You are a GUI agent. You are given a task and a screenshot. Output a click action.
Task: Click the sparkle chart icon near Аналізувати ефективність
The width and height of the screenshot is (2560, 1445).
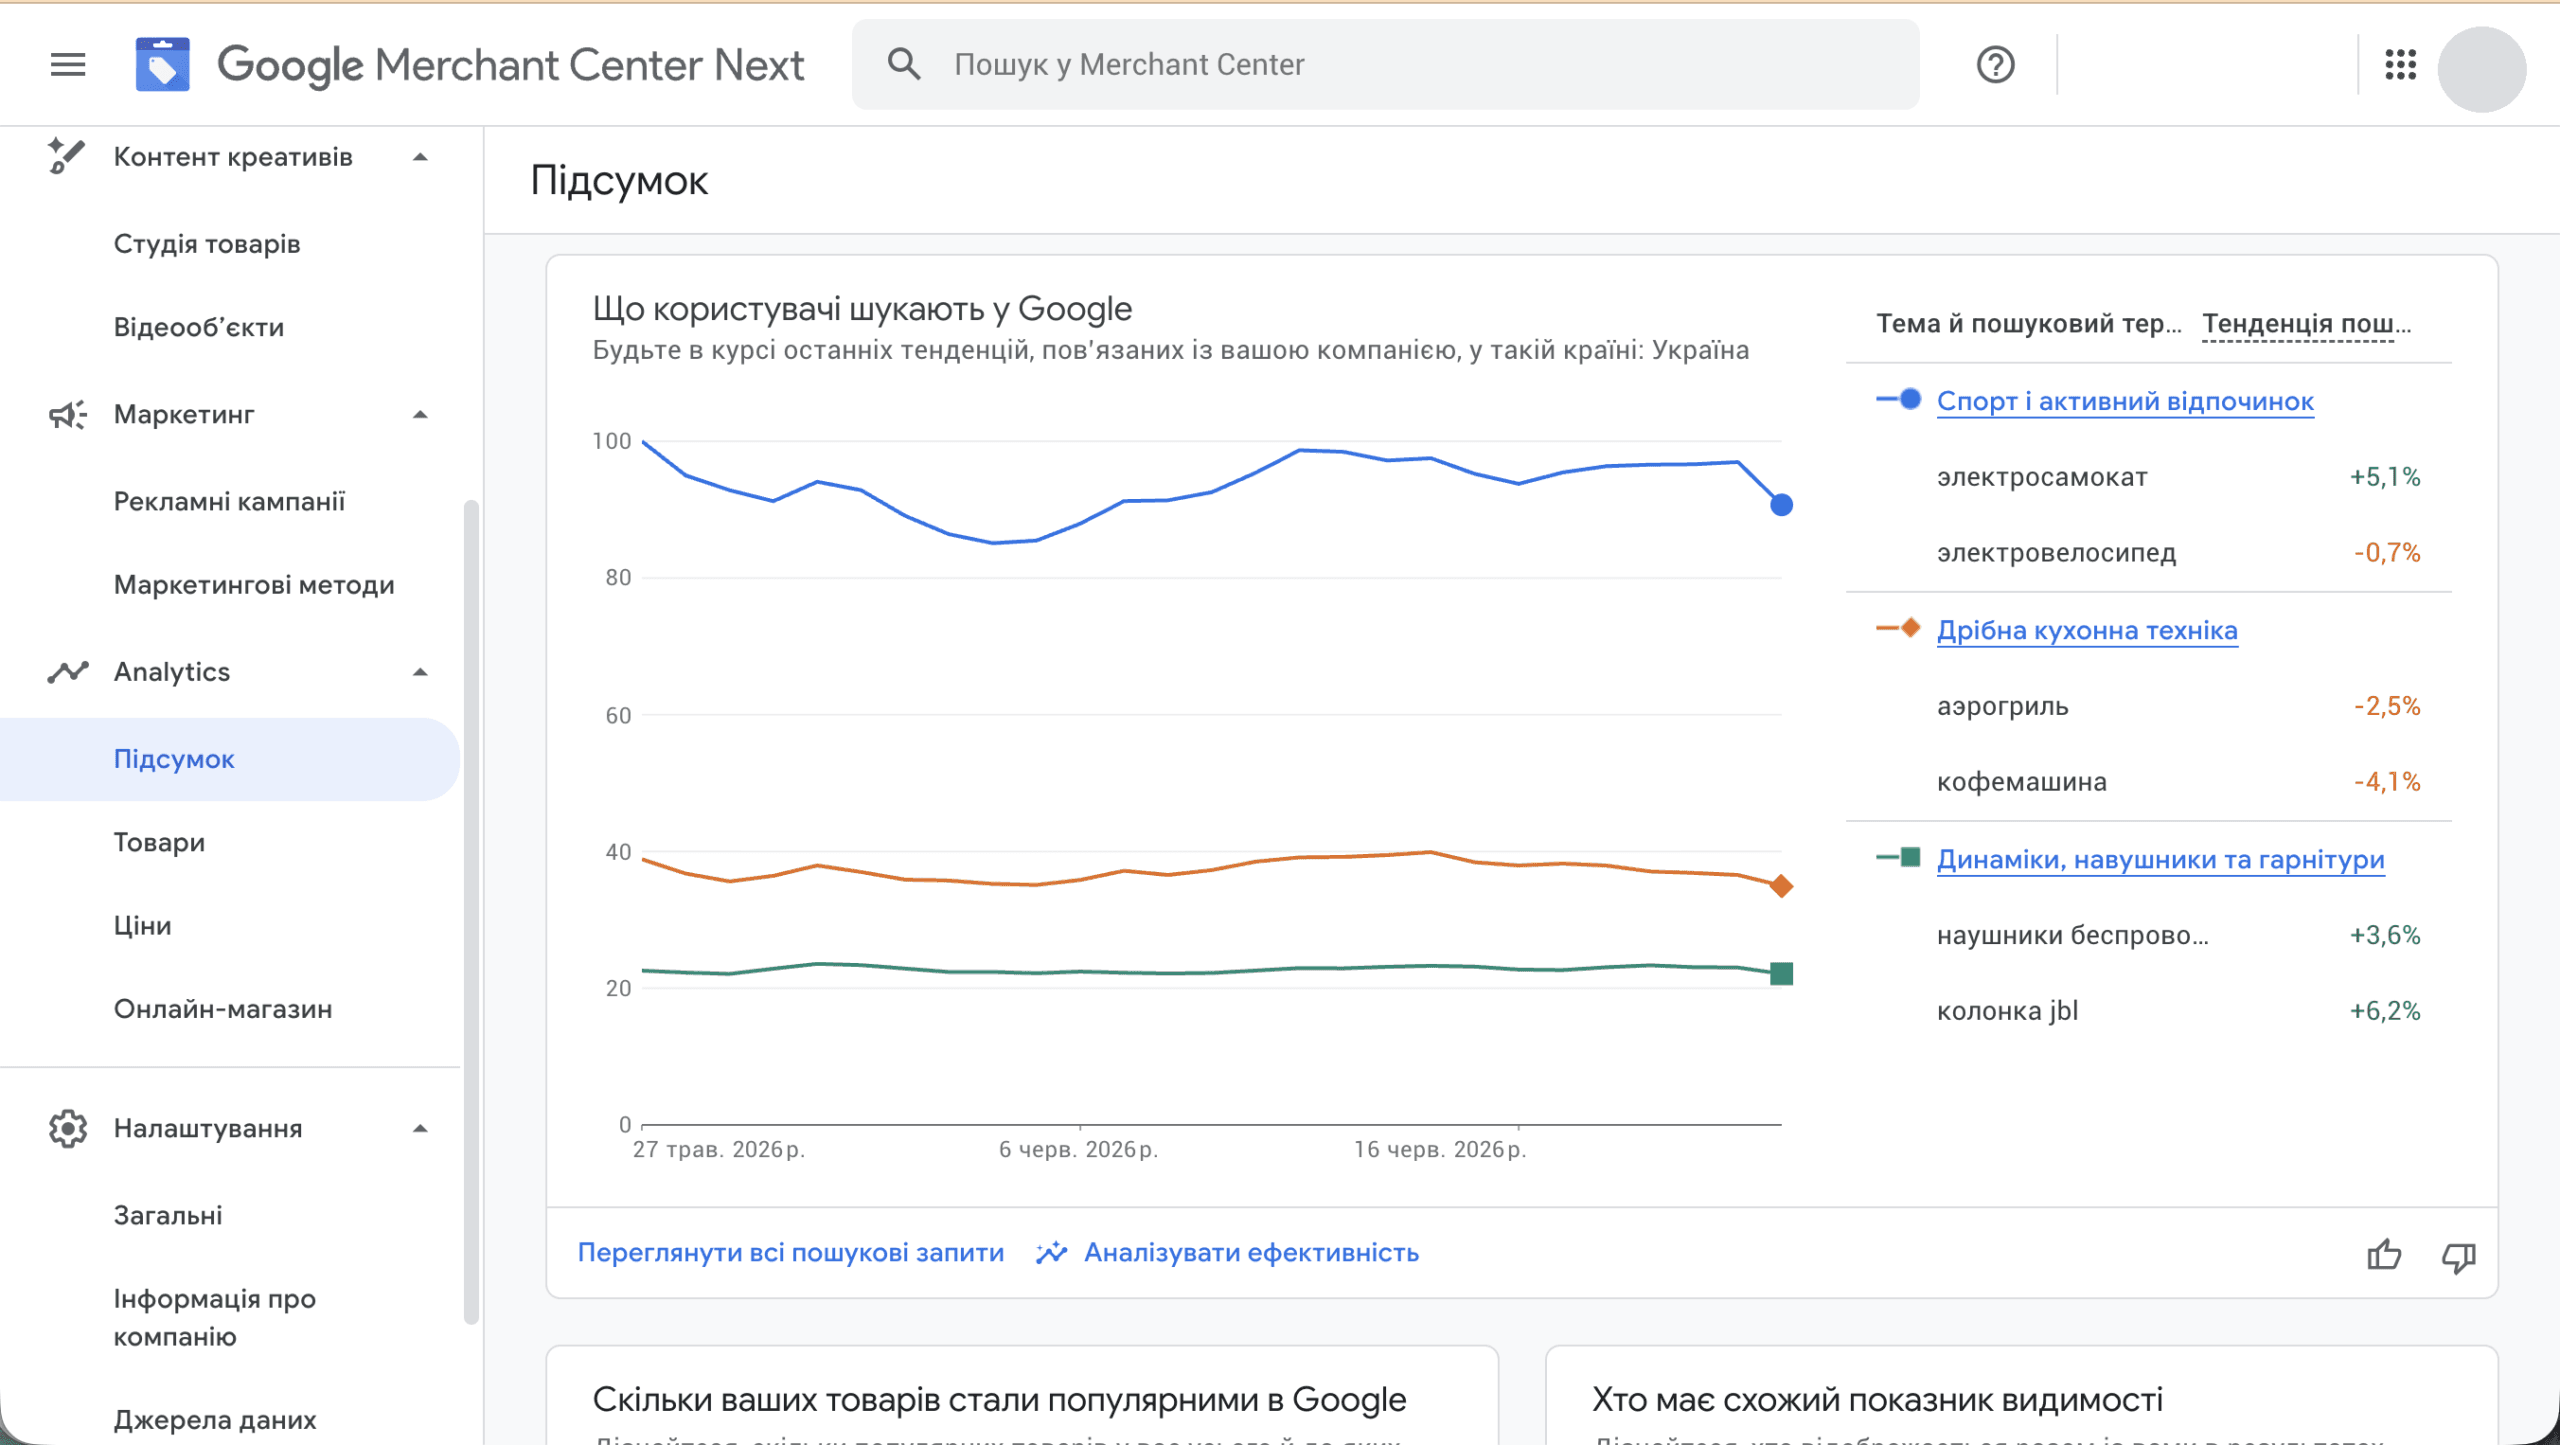1051,1252
